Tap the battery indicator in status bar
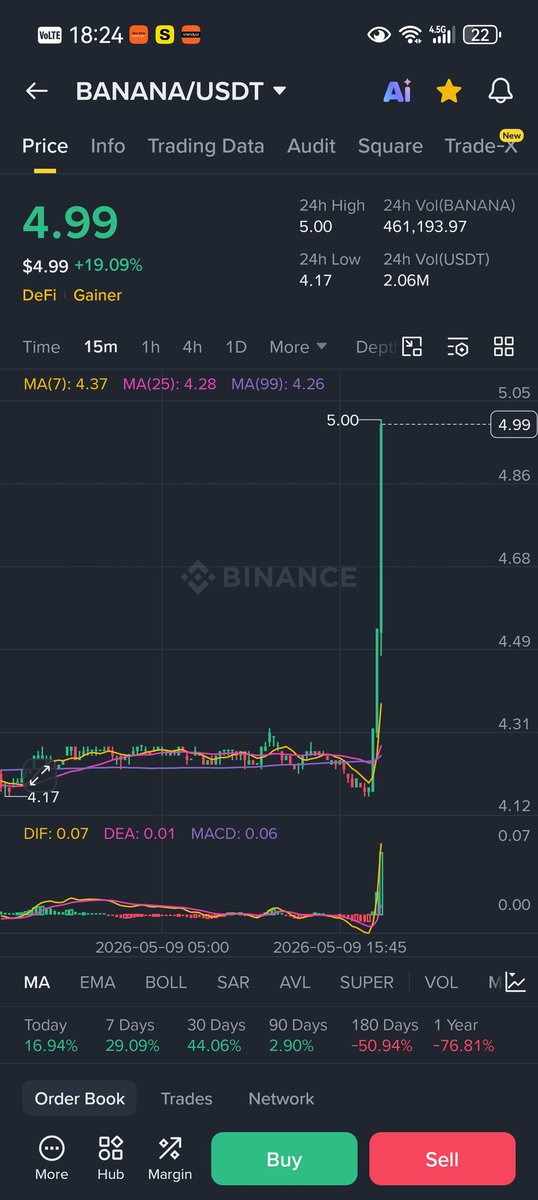The image size is (538, 1200). click(483, 34)
